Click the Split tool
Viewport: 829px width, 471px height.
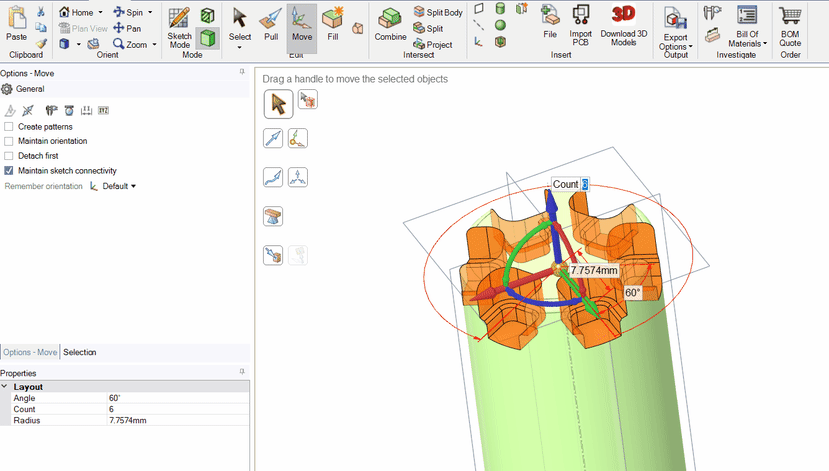pyautogui.click(x=428, y=28)
